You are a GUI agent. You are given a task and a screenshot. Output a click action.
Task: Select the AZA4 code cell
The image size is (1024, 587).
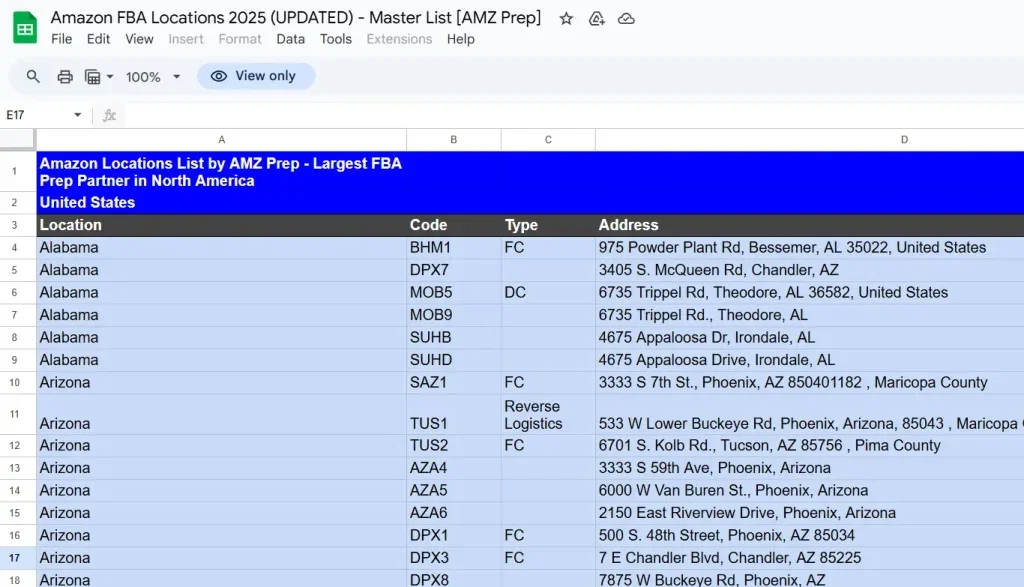pyautogui.click(x=454, y=468)
